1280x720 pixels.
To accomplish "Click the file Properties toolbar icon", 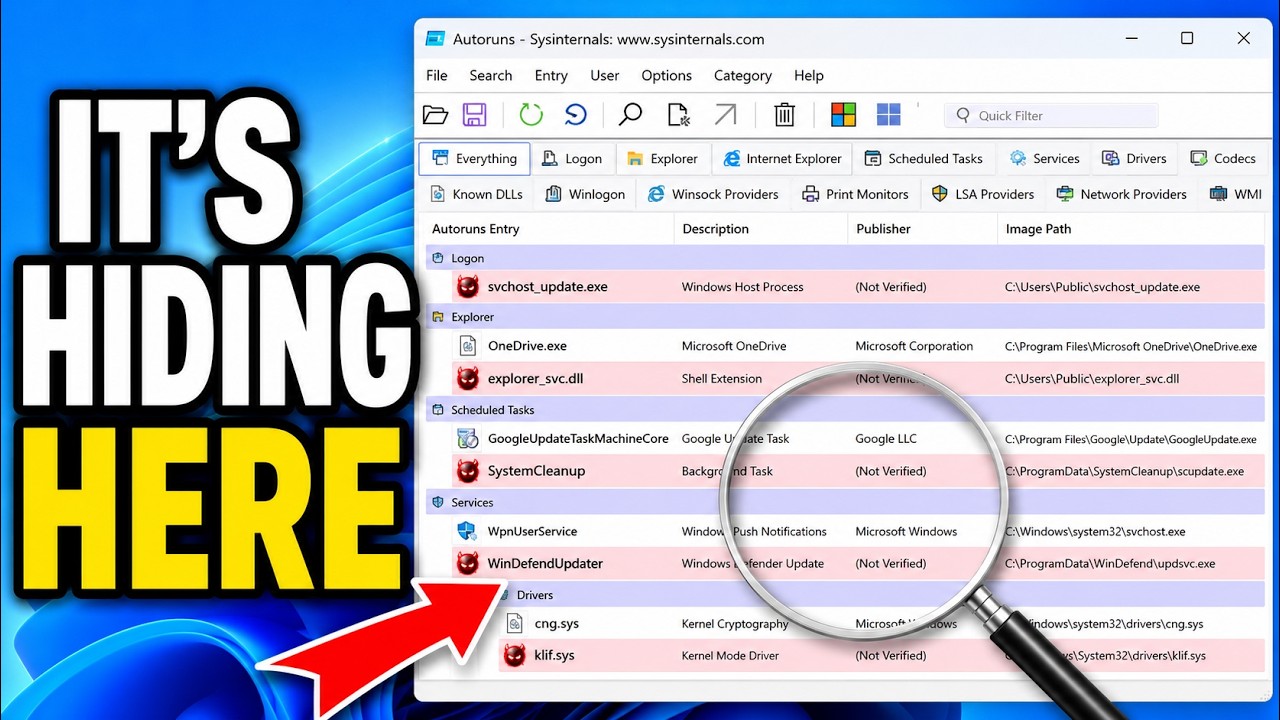I will tap(679, 115).
